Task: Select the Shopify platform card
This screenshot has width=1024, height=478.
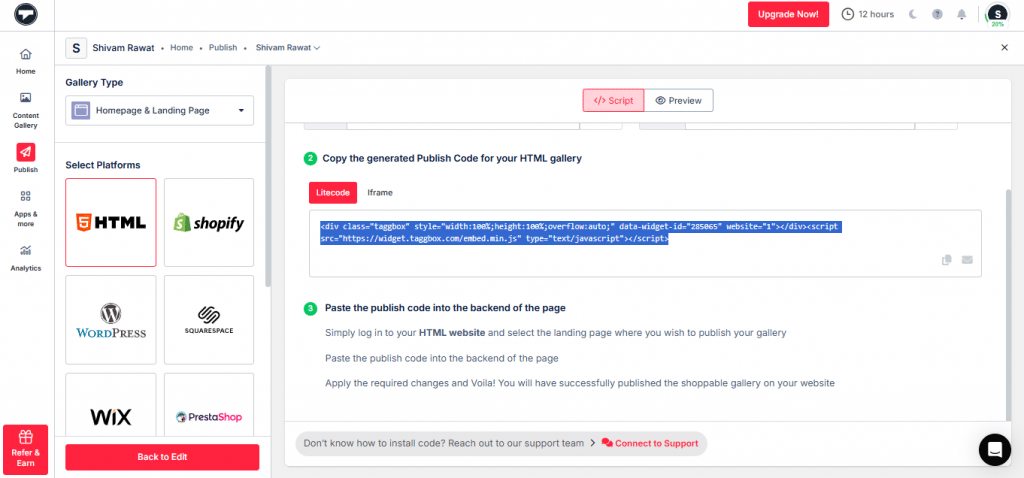Action: (209, 223)
